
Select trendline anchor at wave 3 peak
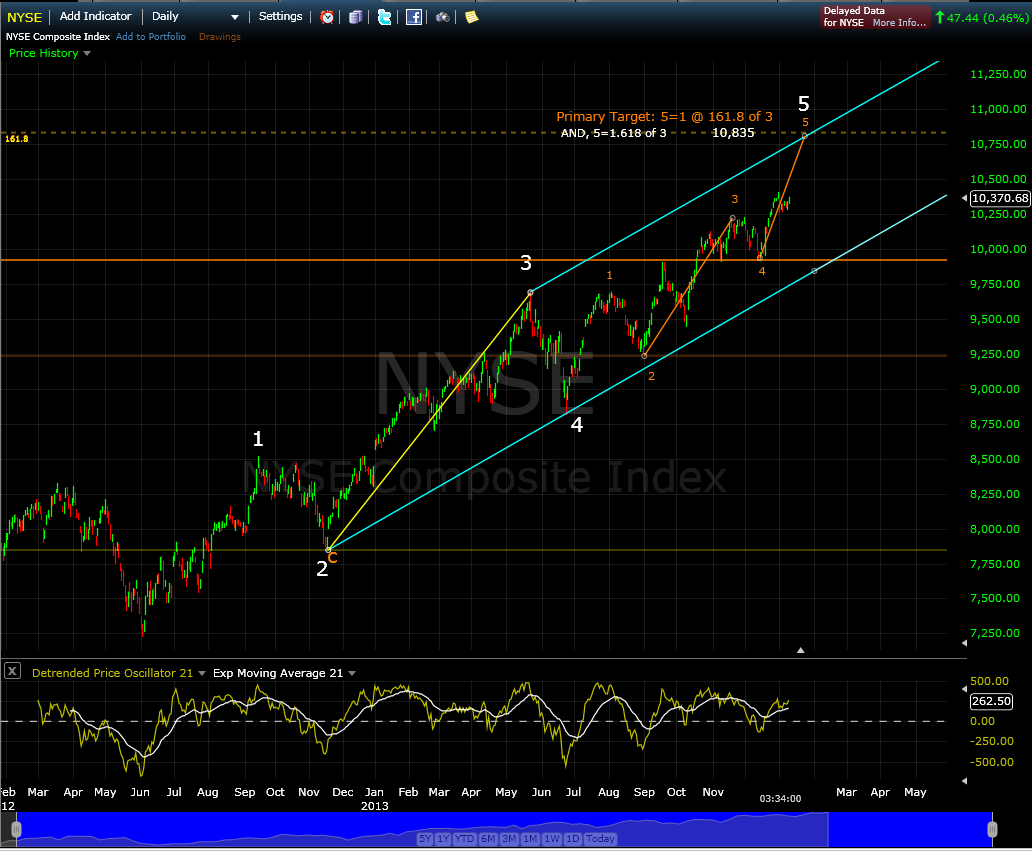(530, 292)
